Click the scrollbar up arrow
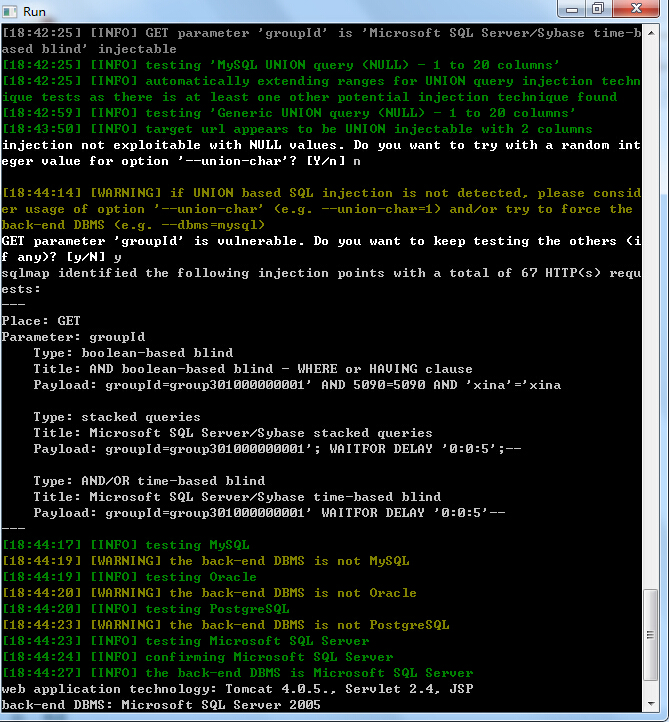Viewport: 669px width, 722px height. 651,33
